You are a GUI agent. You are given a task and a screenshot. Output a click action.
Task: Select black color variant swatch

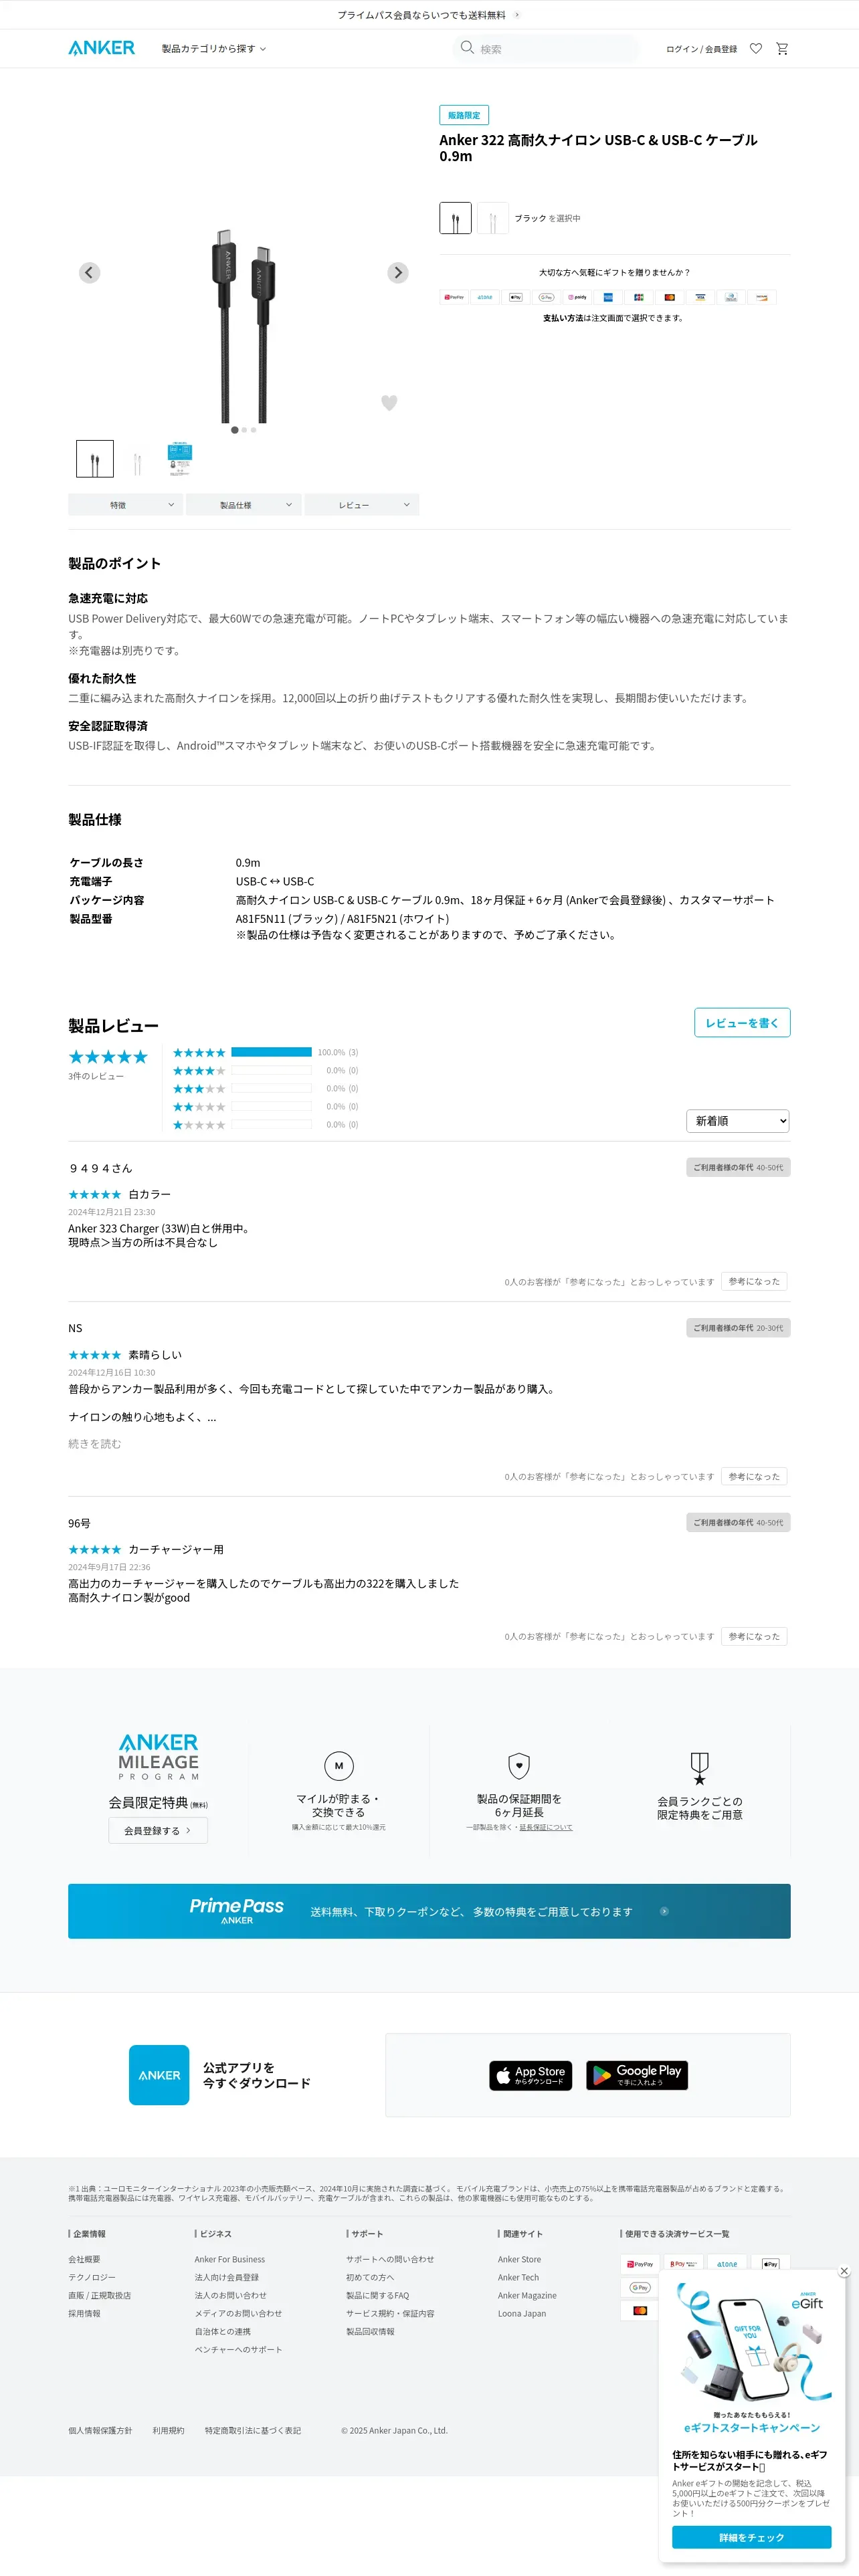(x=455, y=218)
